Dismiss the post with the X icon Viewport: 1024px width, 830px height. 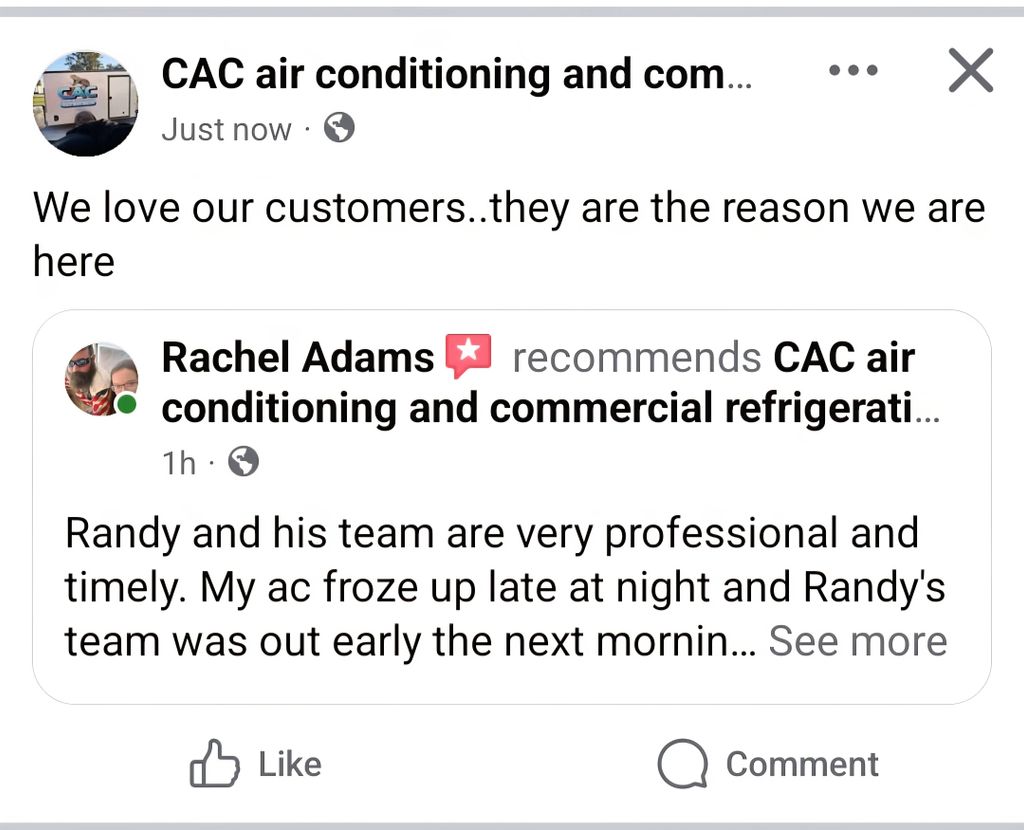tap(970, 71)
